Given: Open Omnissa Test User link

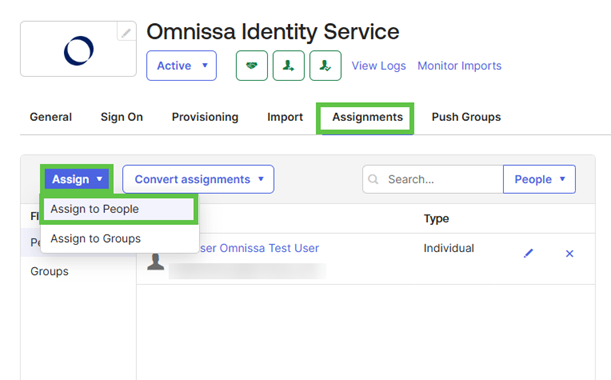Looking at the screenshot, I should [x=259, y=248].
